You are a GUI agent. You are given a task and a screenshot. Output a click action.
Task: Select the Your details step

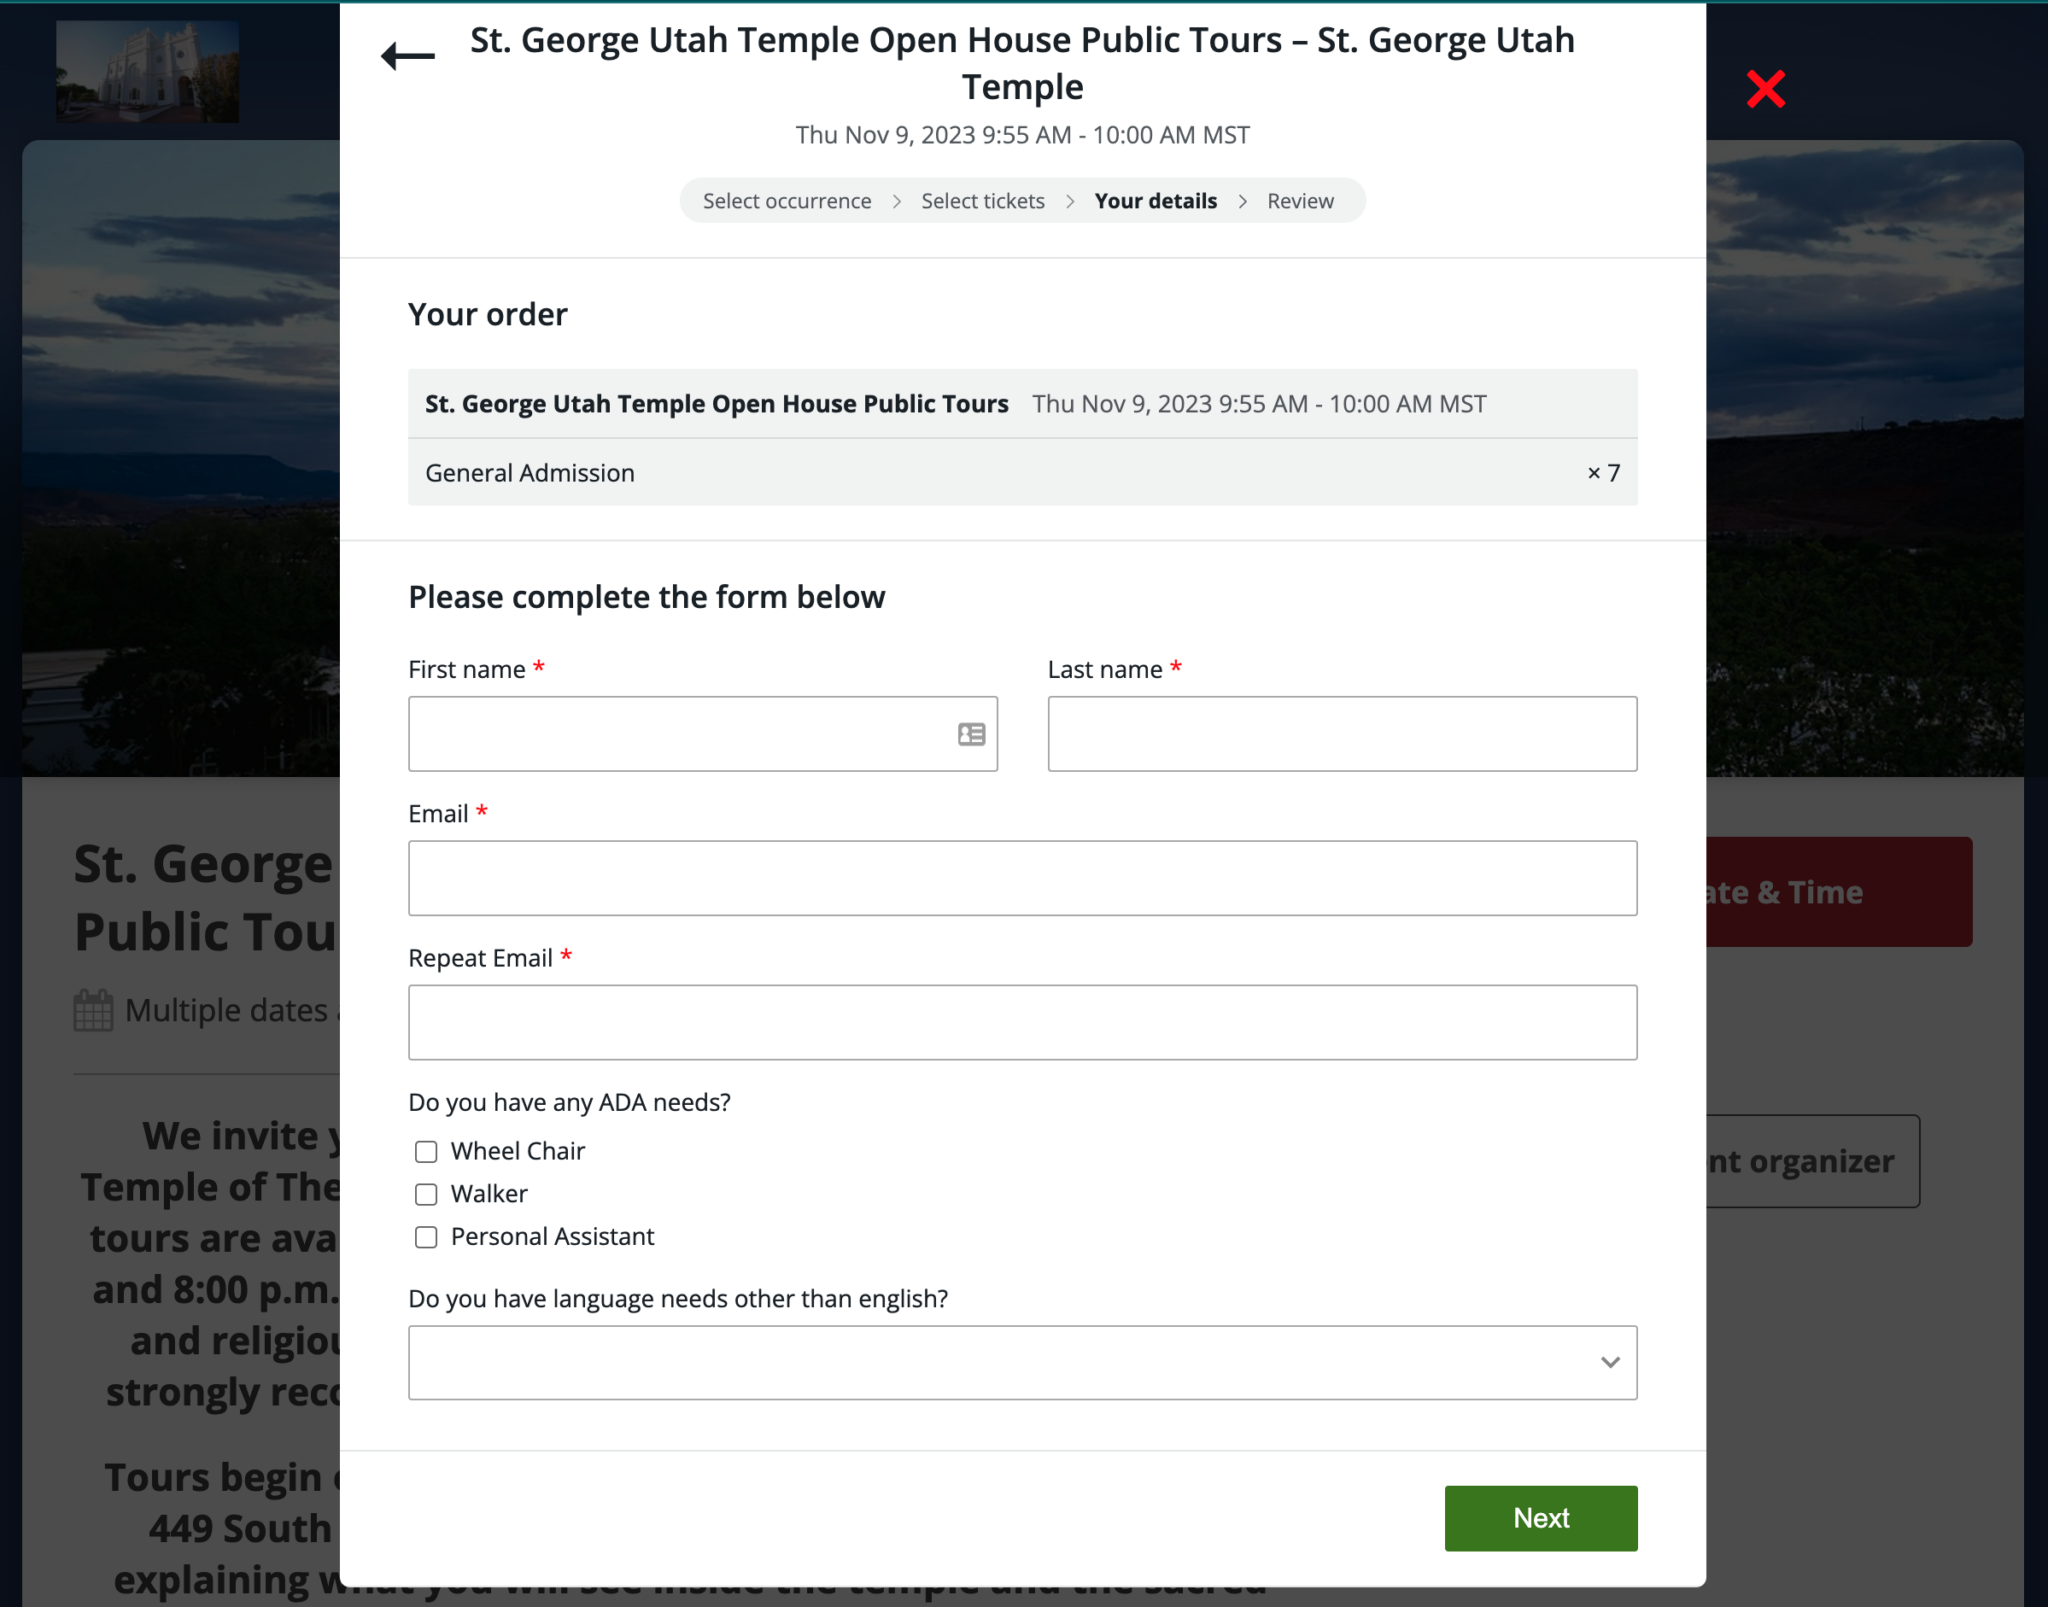click(1155, 201)
